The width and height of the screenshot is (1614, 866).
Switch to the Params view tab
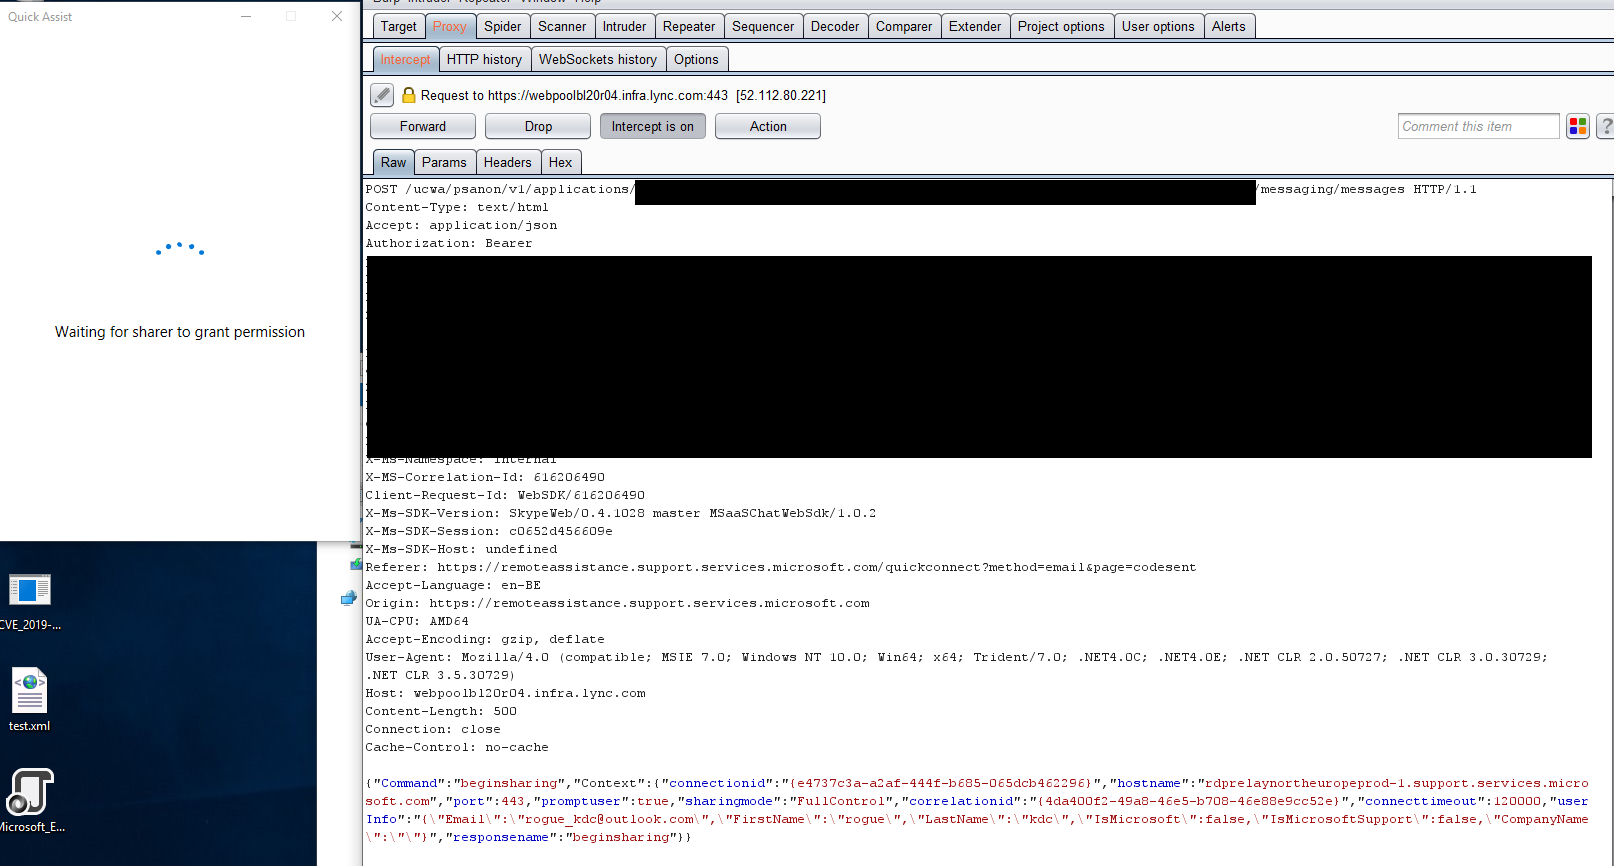pos(444,162)
